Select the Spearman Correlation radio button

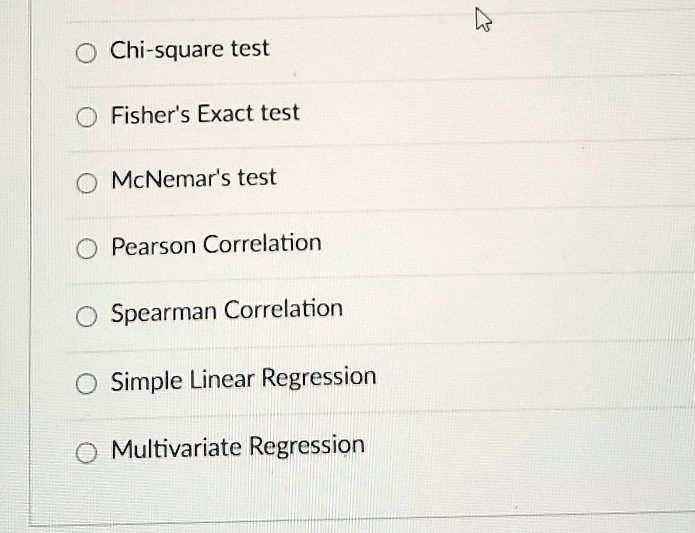click(x=86, y=316)
